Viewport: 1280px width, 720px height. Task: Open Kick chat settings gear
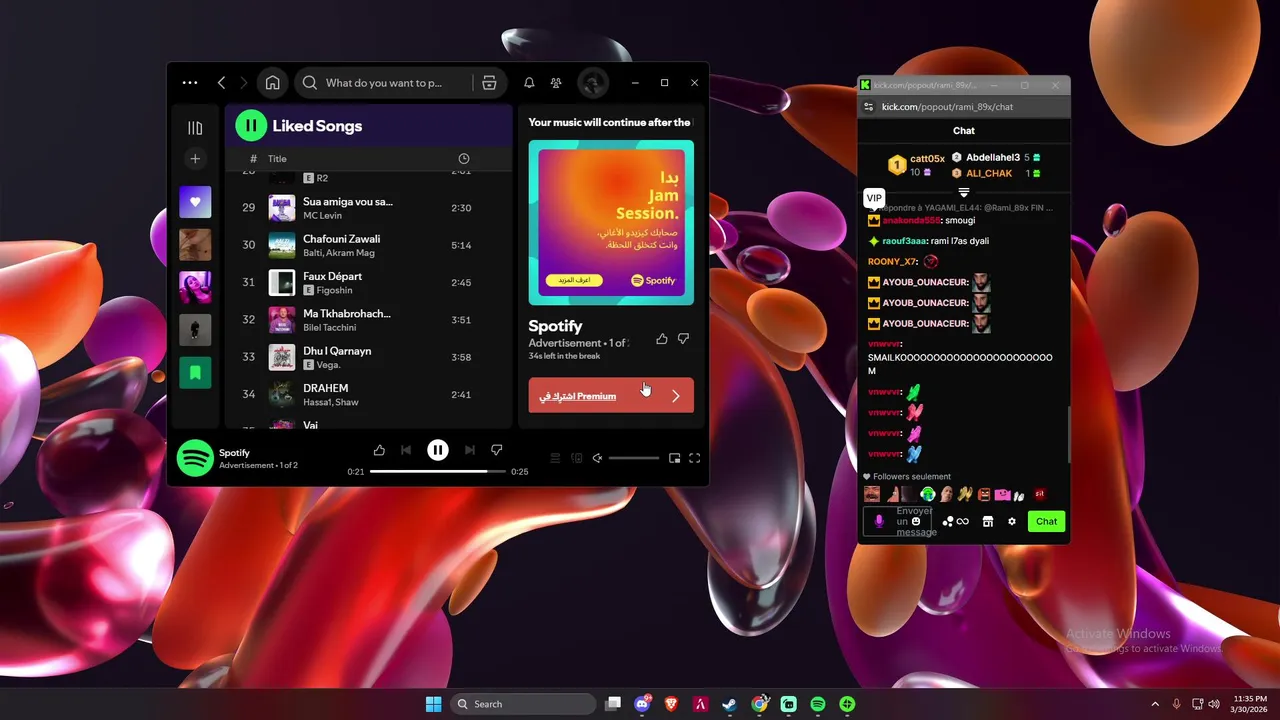pyautogui.click(x=1012, y=521)
